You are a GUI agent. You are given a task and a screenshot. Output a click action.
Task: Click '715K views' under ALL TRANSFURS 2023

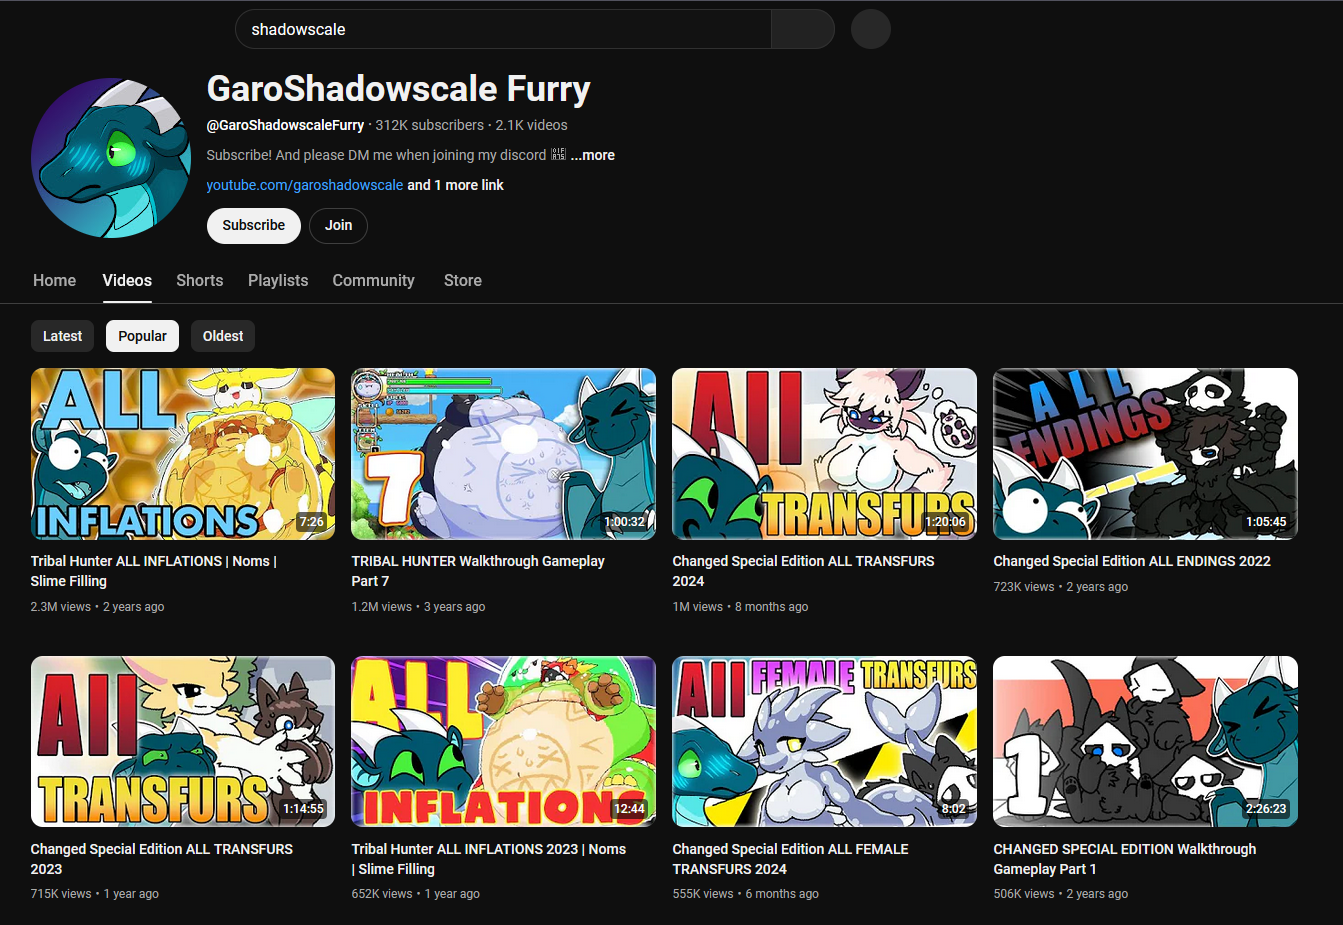tap(61, 894)
